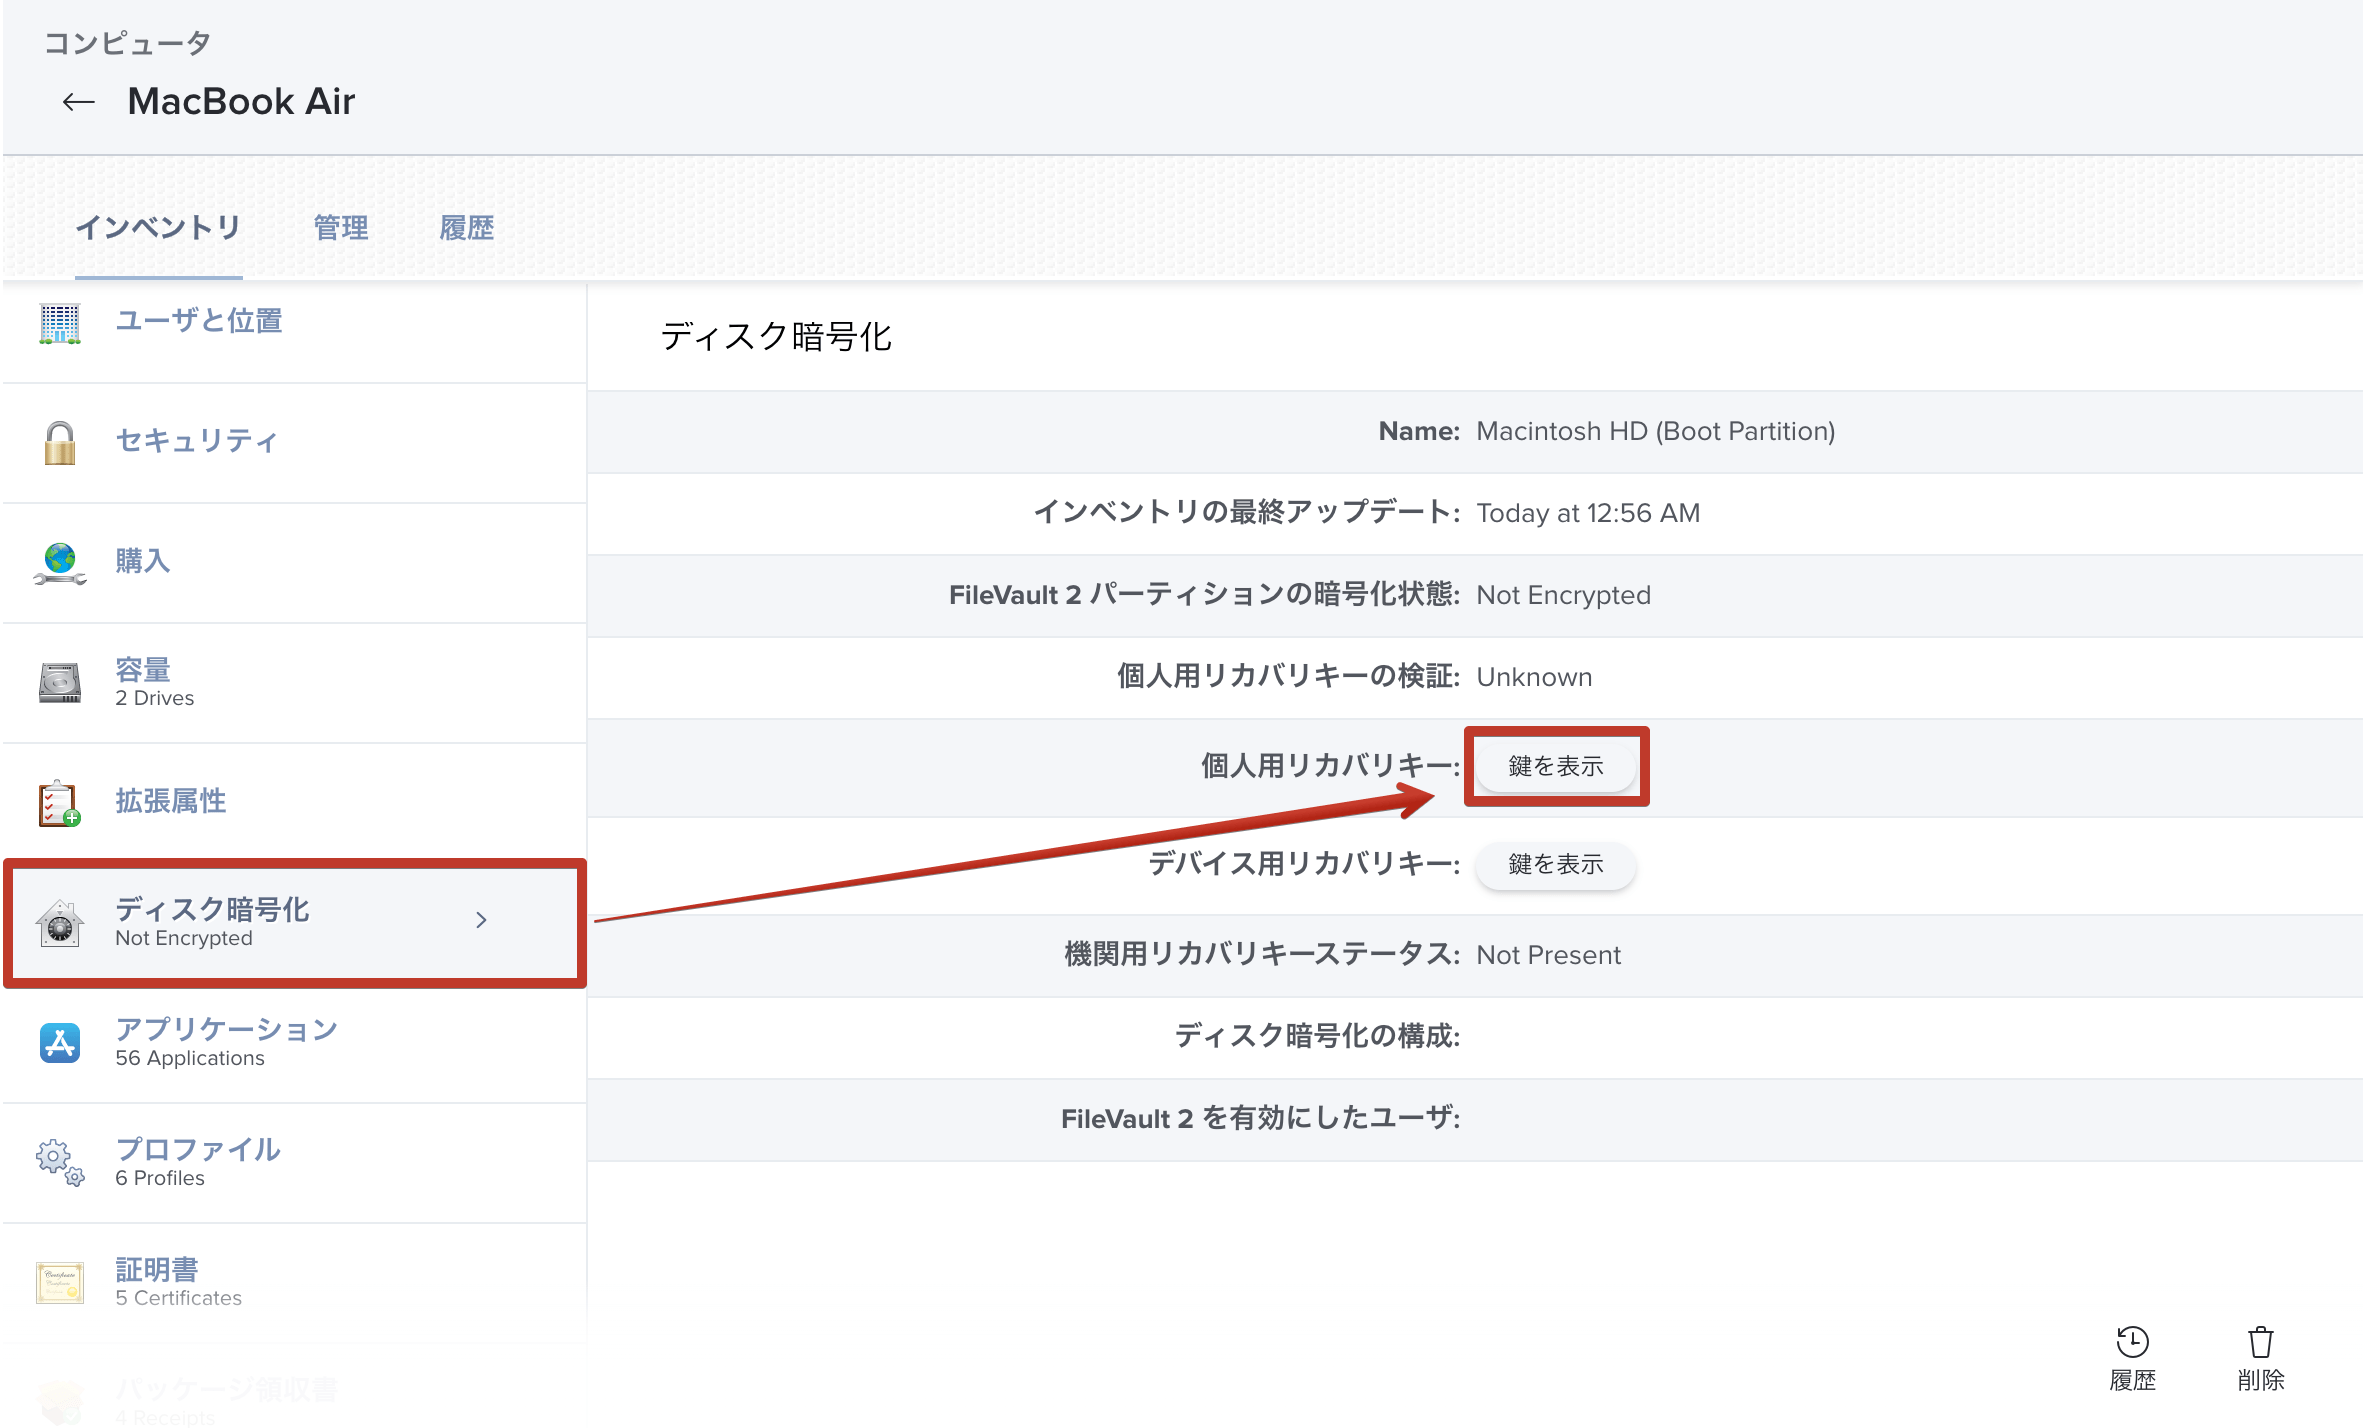Screen dimensions: 2363x1428
Task: Open the 証明書 sidebar link
Action: coord(157,1269)
